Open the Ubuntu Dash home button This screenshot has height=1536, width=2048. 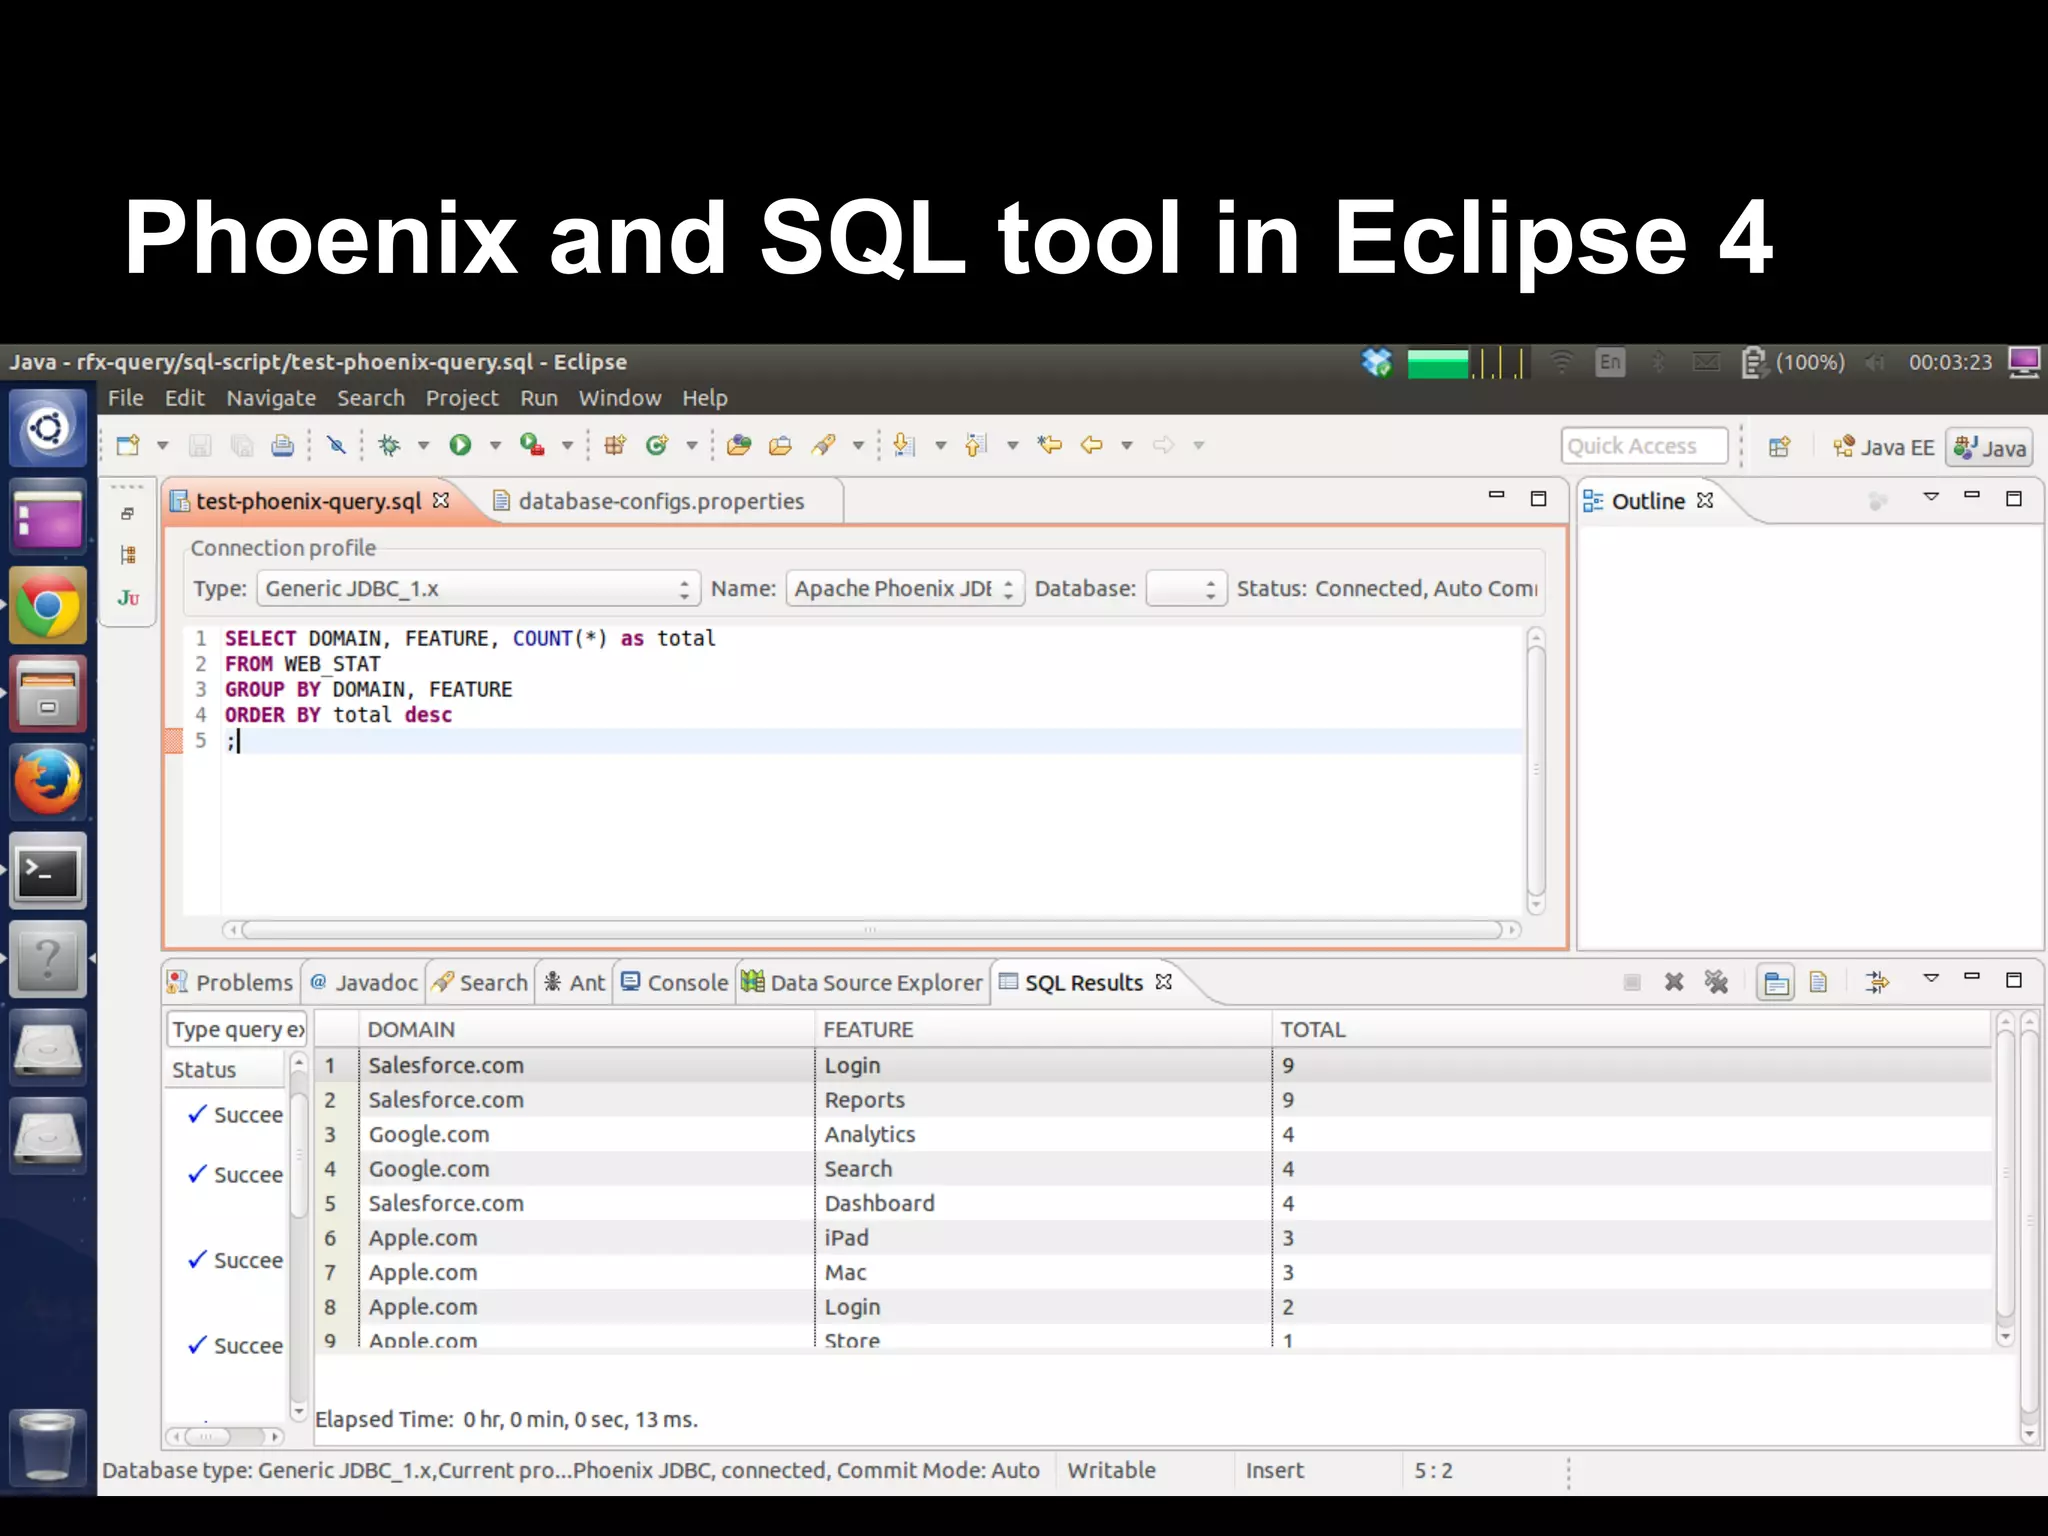tap(47, 429)
